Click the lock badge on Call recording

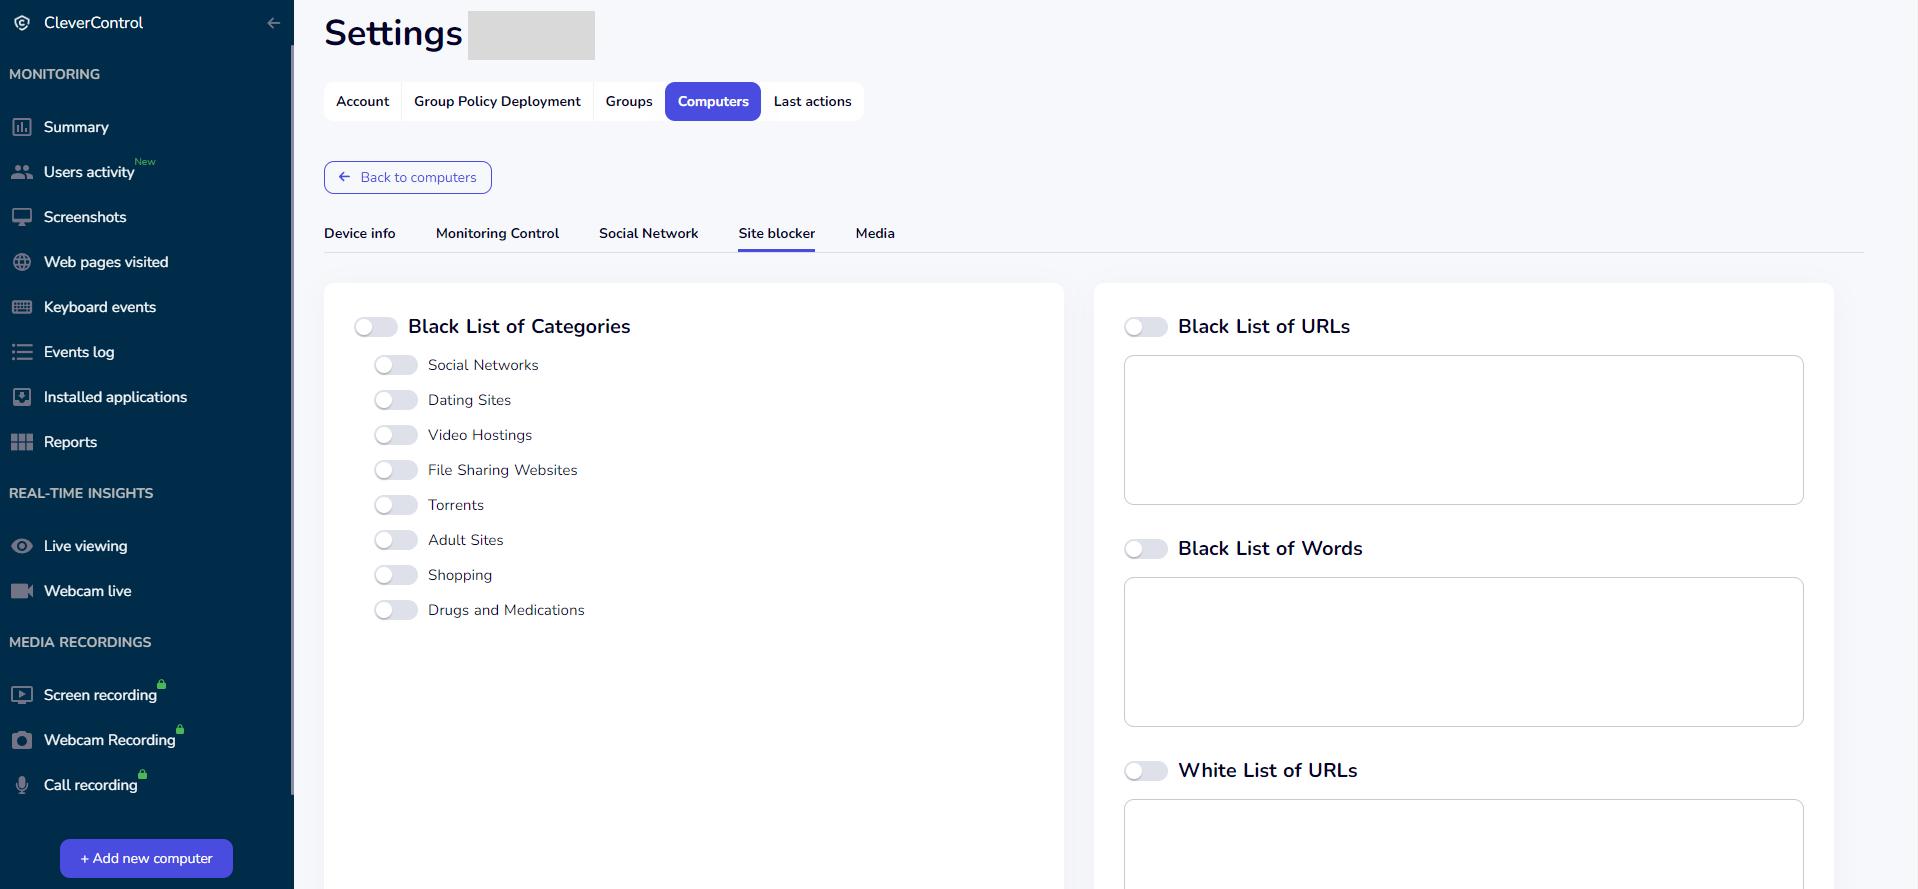tap(142, 774)
